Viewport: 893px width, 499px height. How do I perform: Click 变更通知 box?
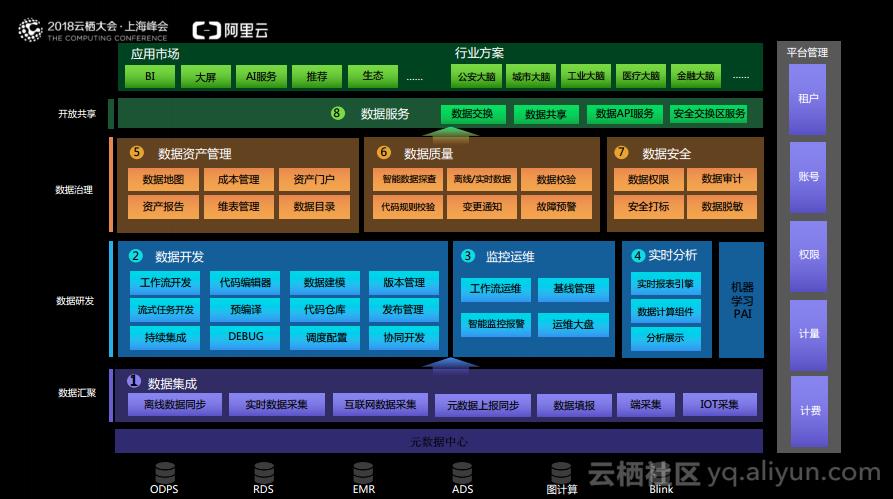click(x=482, y=207)
